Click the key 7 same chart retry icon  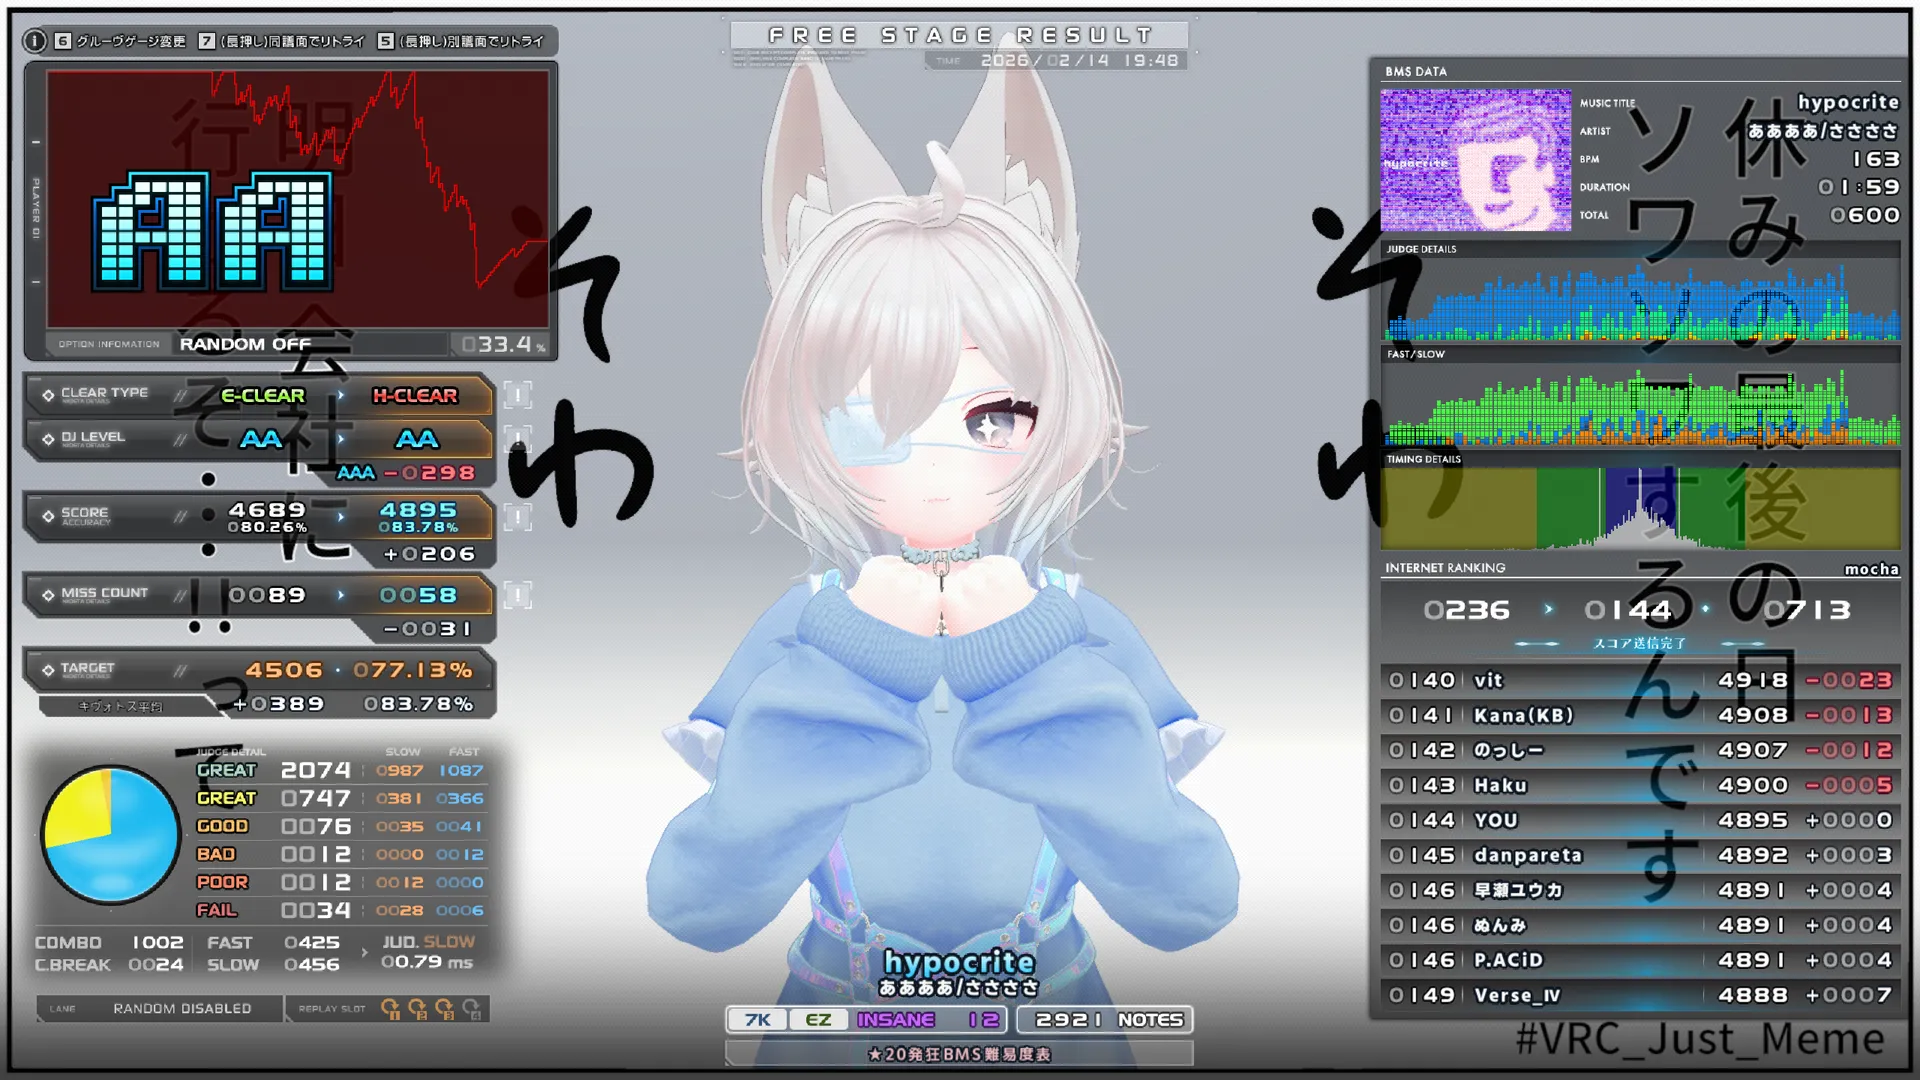(207, 41)
